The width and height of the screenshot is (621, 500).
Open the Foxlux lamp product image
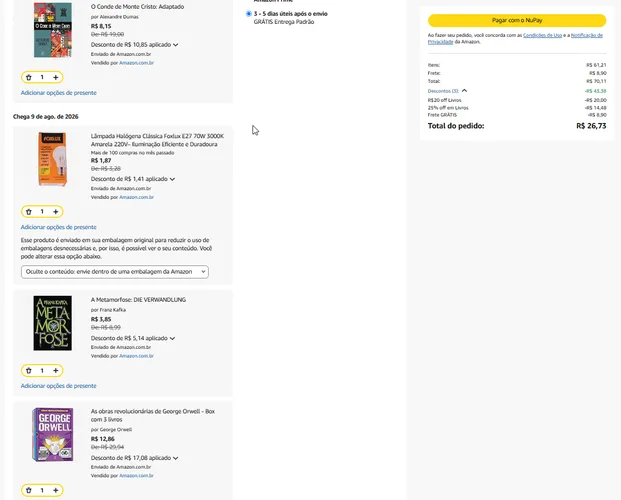pyautogui.click(x=53, y=159)
